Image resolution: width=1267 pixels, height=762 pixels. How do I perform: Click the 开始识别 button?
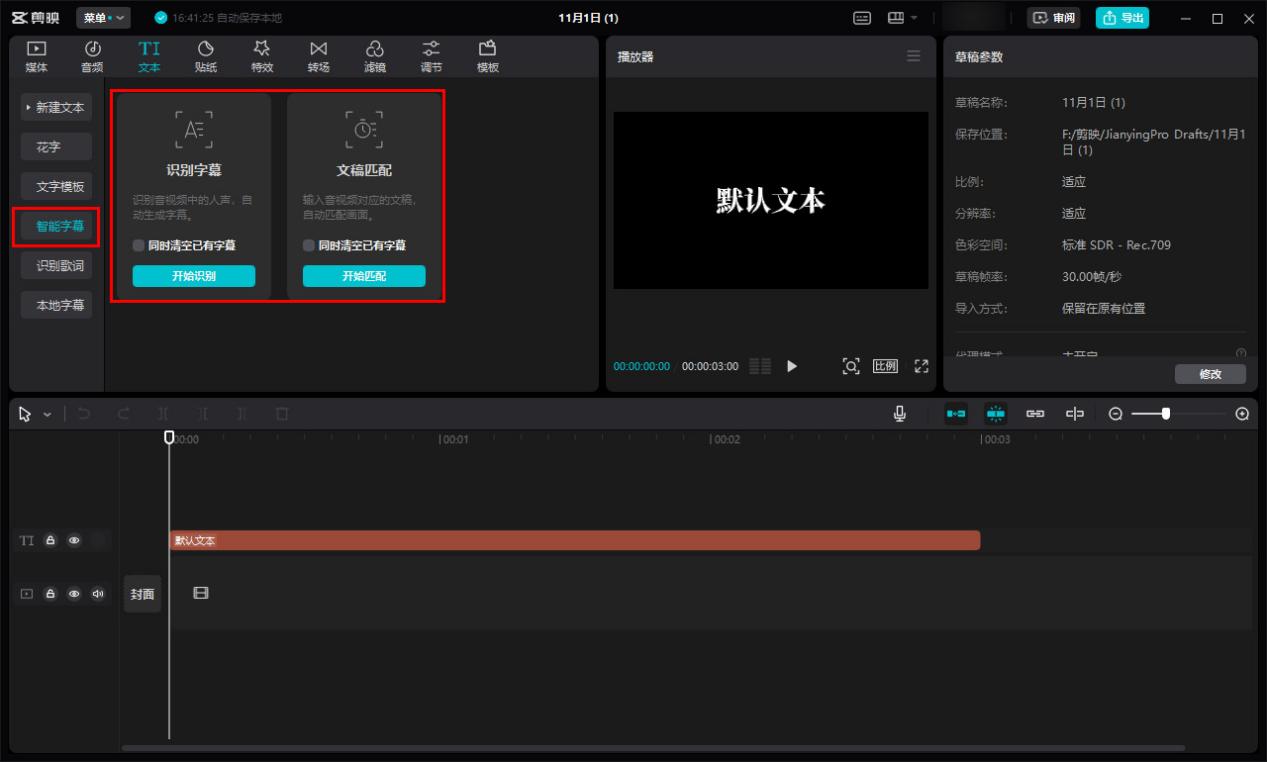point(193,276)
